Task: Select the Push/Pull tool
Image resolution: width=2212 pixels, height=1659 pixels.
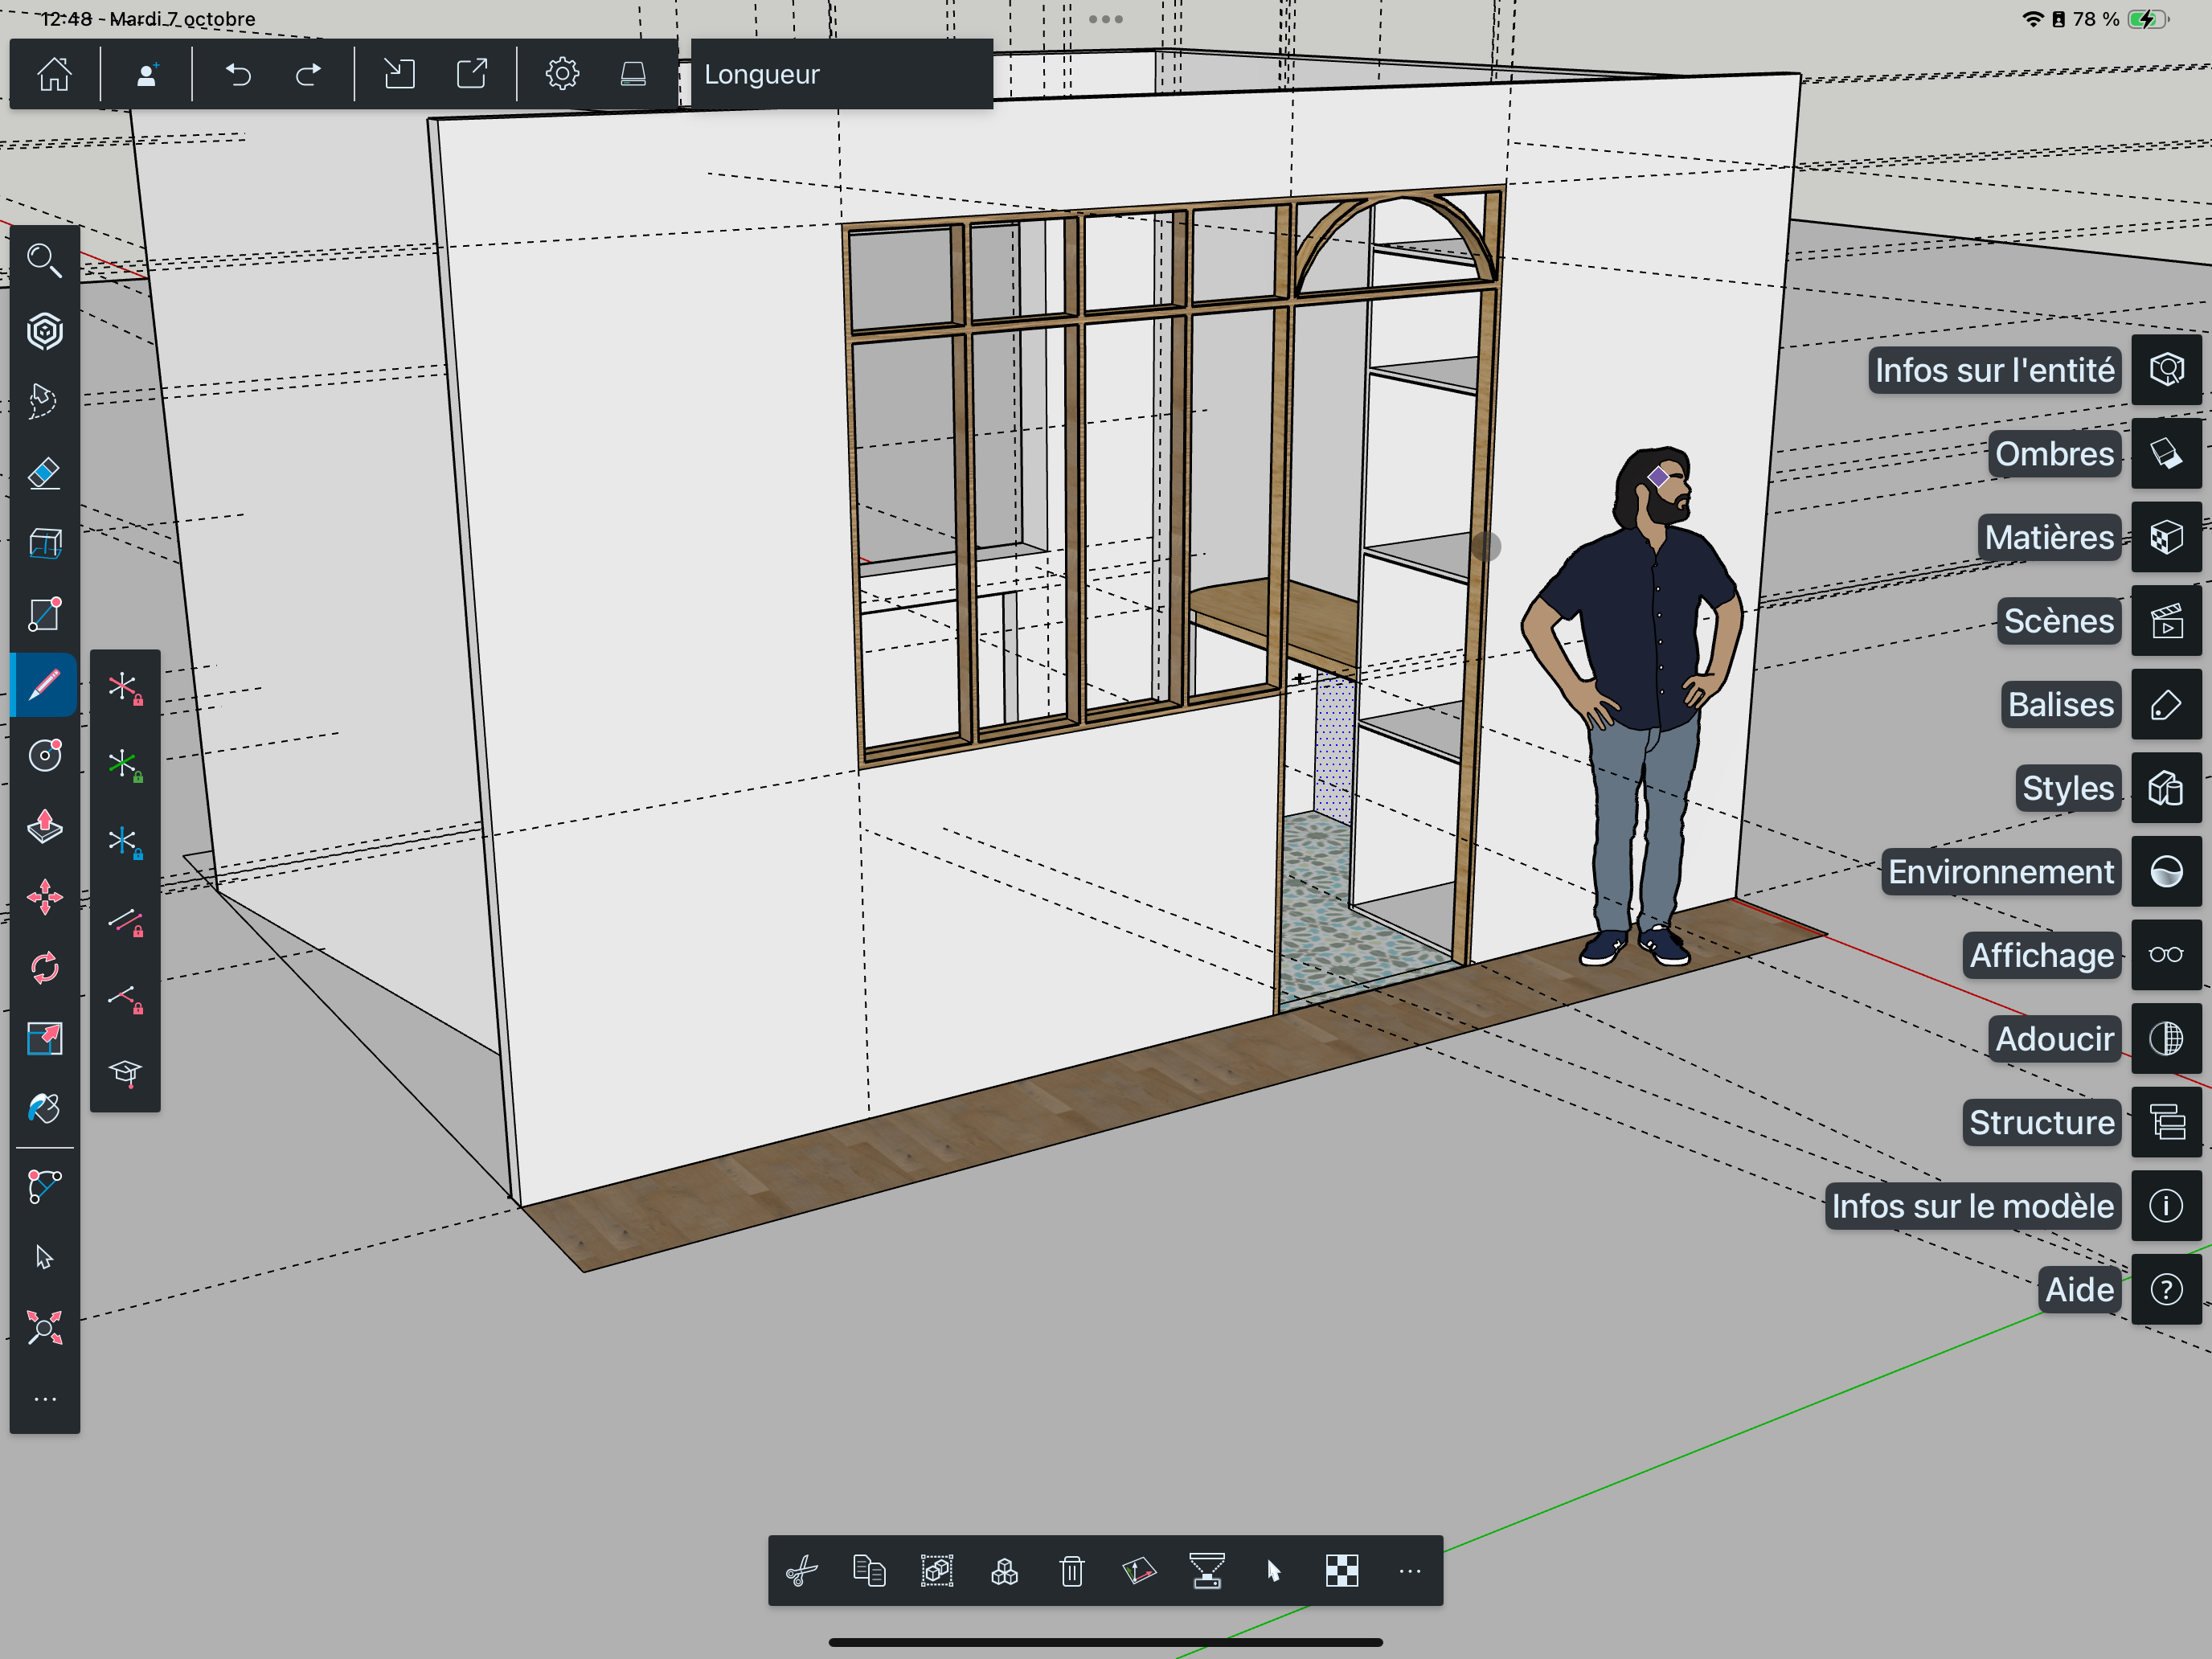Action: [x=44, y=826]
